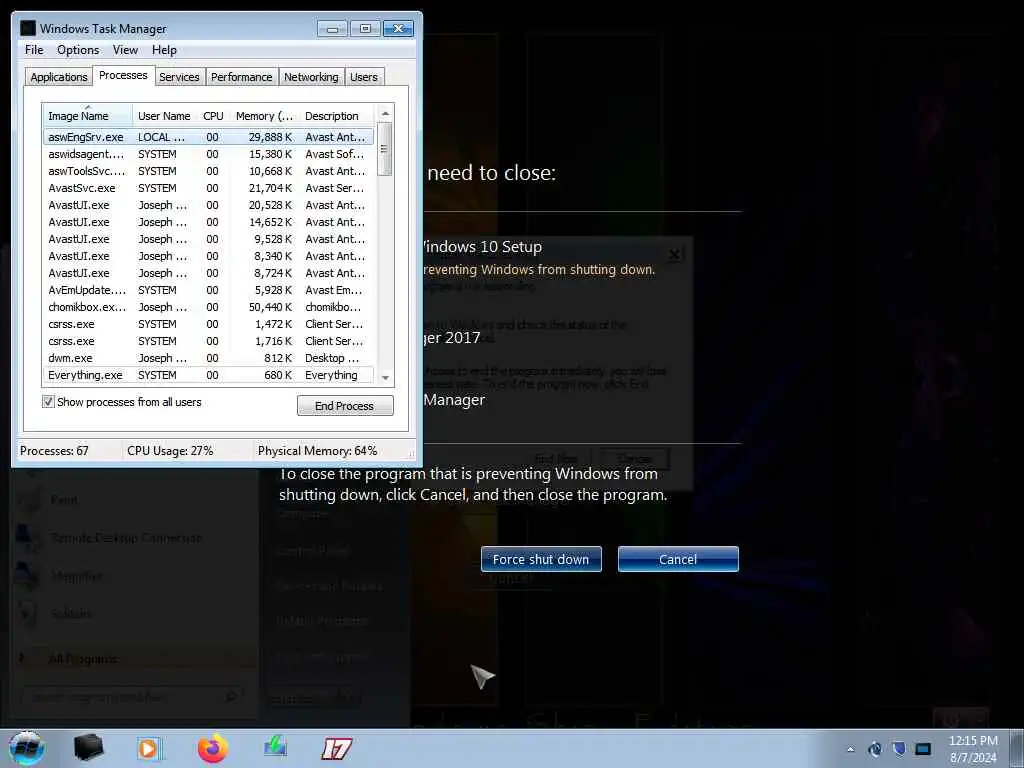Open the File menu
Viewport: 1024px width, 768px height.
34,50
